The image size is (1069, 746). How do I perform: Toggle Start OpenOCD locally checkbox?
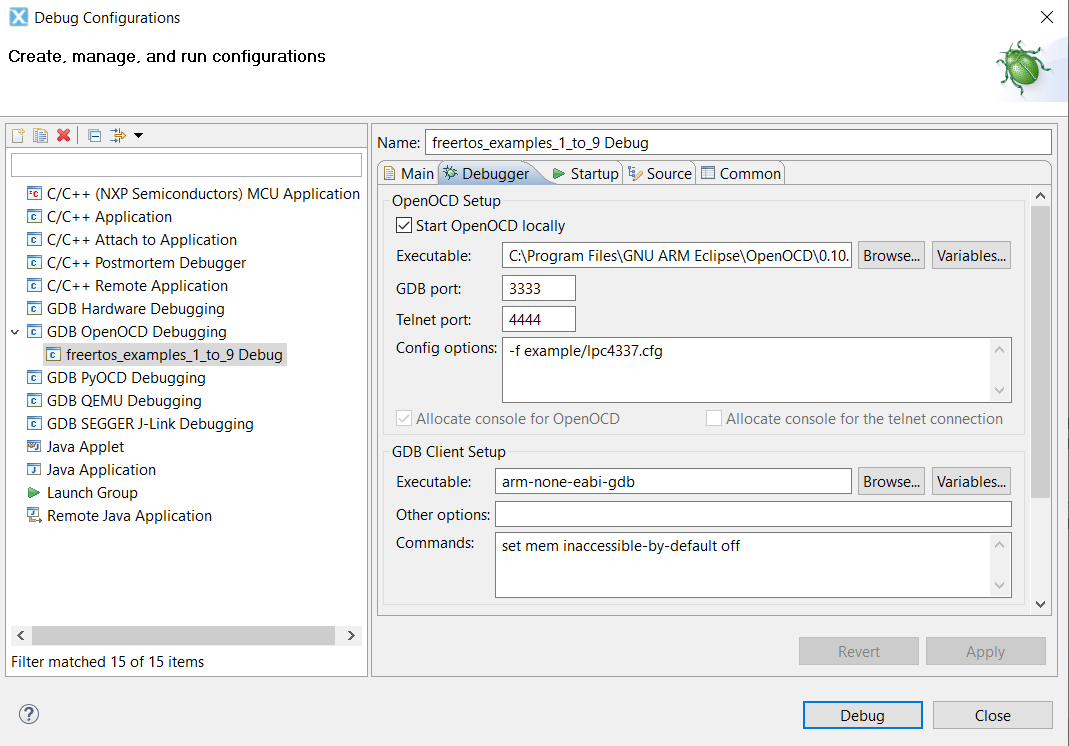(404, 226)
